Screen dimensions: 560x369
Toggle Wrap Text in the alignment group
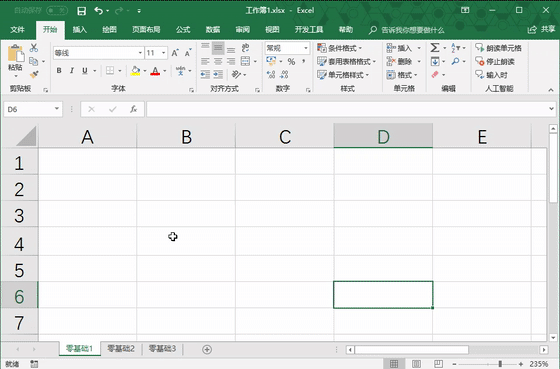pyautogui.click(x=245, y=48)
